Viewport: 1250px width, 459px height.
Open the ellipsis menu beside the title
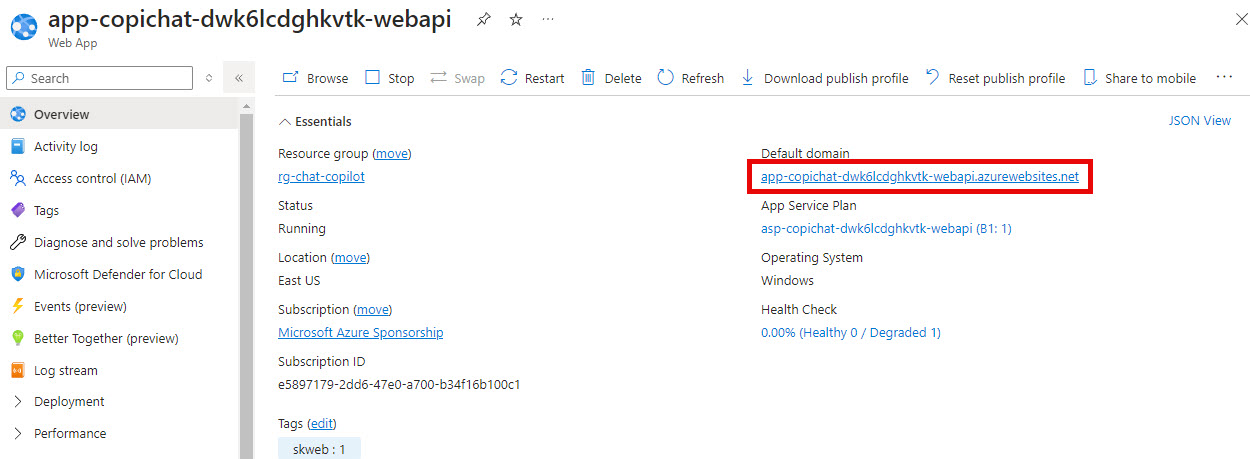pos(548,19)
